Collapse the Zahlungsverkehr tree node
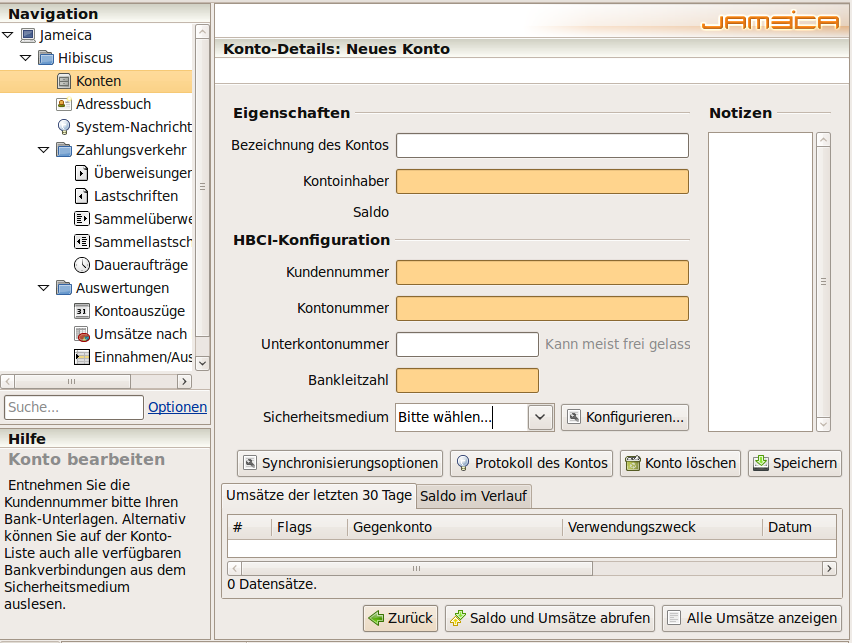 tap(43, 150)
